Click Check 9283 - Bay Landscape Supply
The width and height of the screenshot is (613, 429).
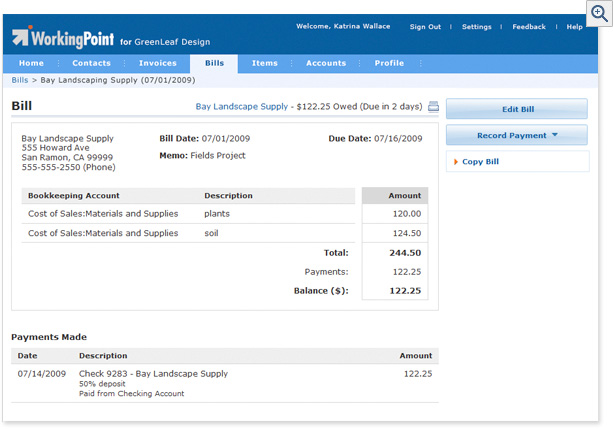(x=153, y=374)
